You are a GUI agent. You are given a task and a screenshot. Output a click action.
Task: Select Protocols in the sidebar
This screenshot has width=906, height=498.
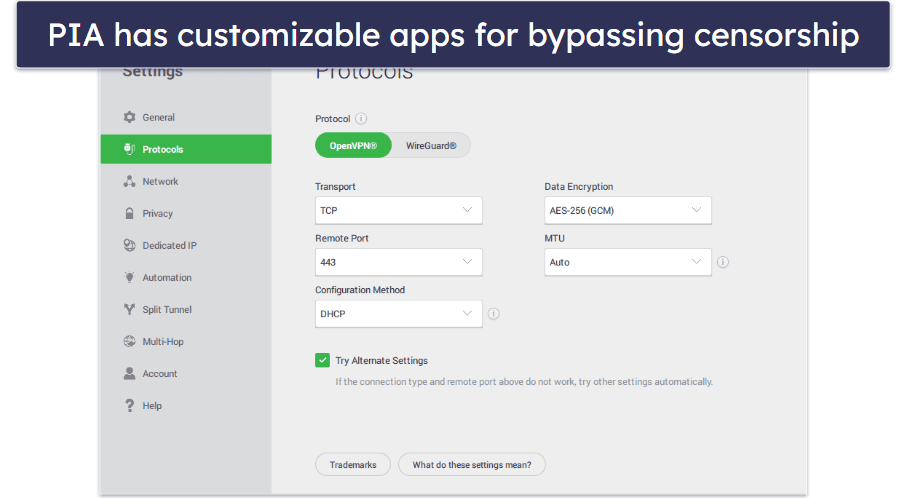186,149
